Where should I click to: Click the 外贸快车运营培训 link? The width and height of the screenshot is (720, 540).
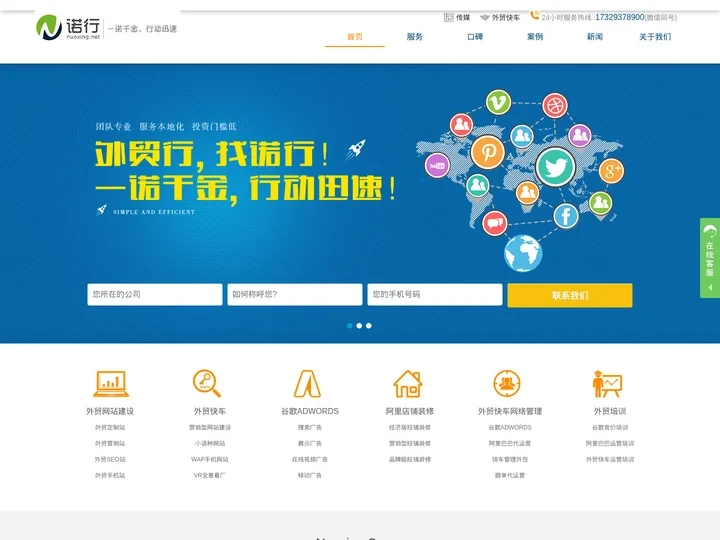610,459
